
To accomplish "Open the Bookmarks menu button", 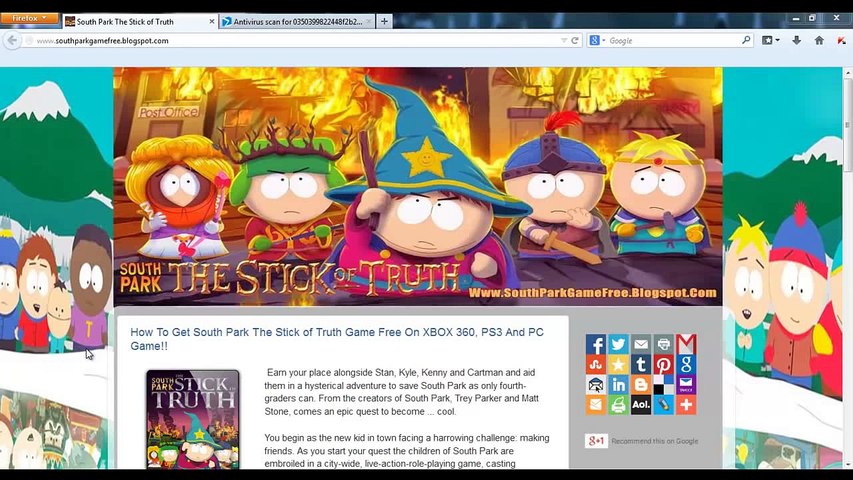I will (770, 40).
